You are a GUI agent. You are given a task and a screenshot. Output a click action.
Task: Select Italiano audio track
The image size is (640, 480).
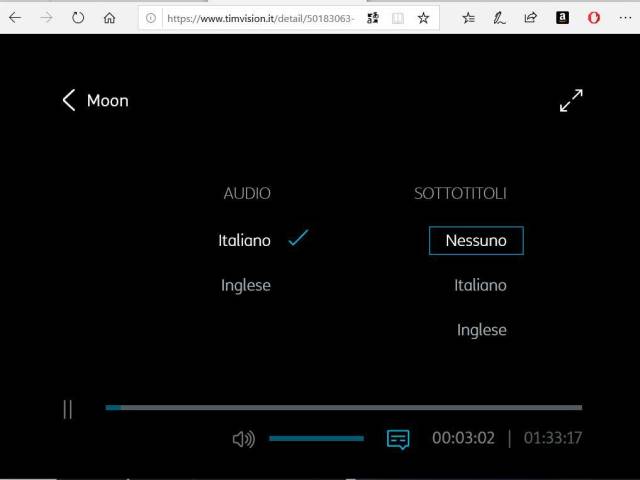245,240
